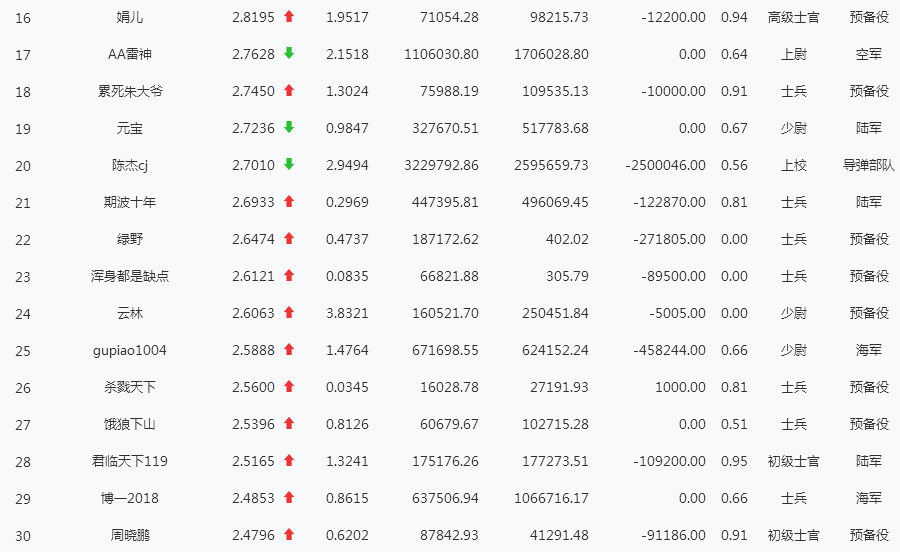Click rank number 25

pyautogui.click(x=23, y=351)
